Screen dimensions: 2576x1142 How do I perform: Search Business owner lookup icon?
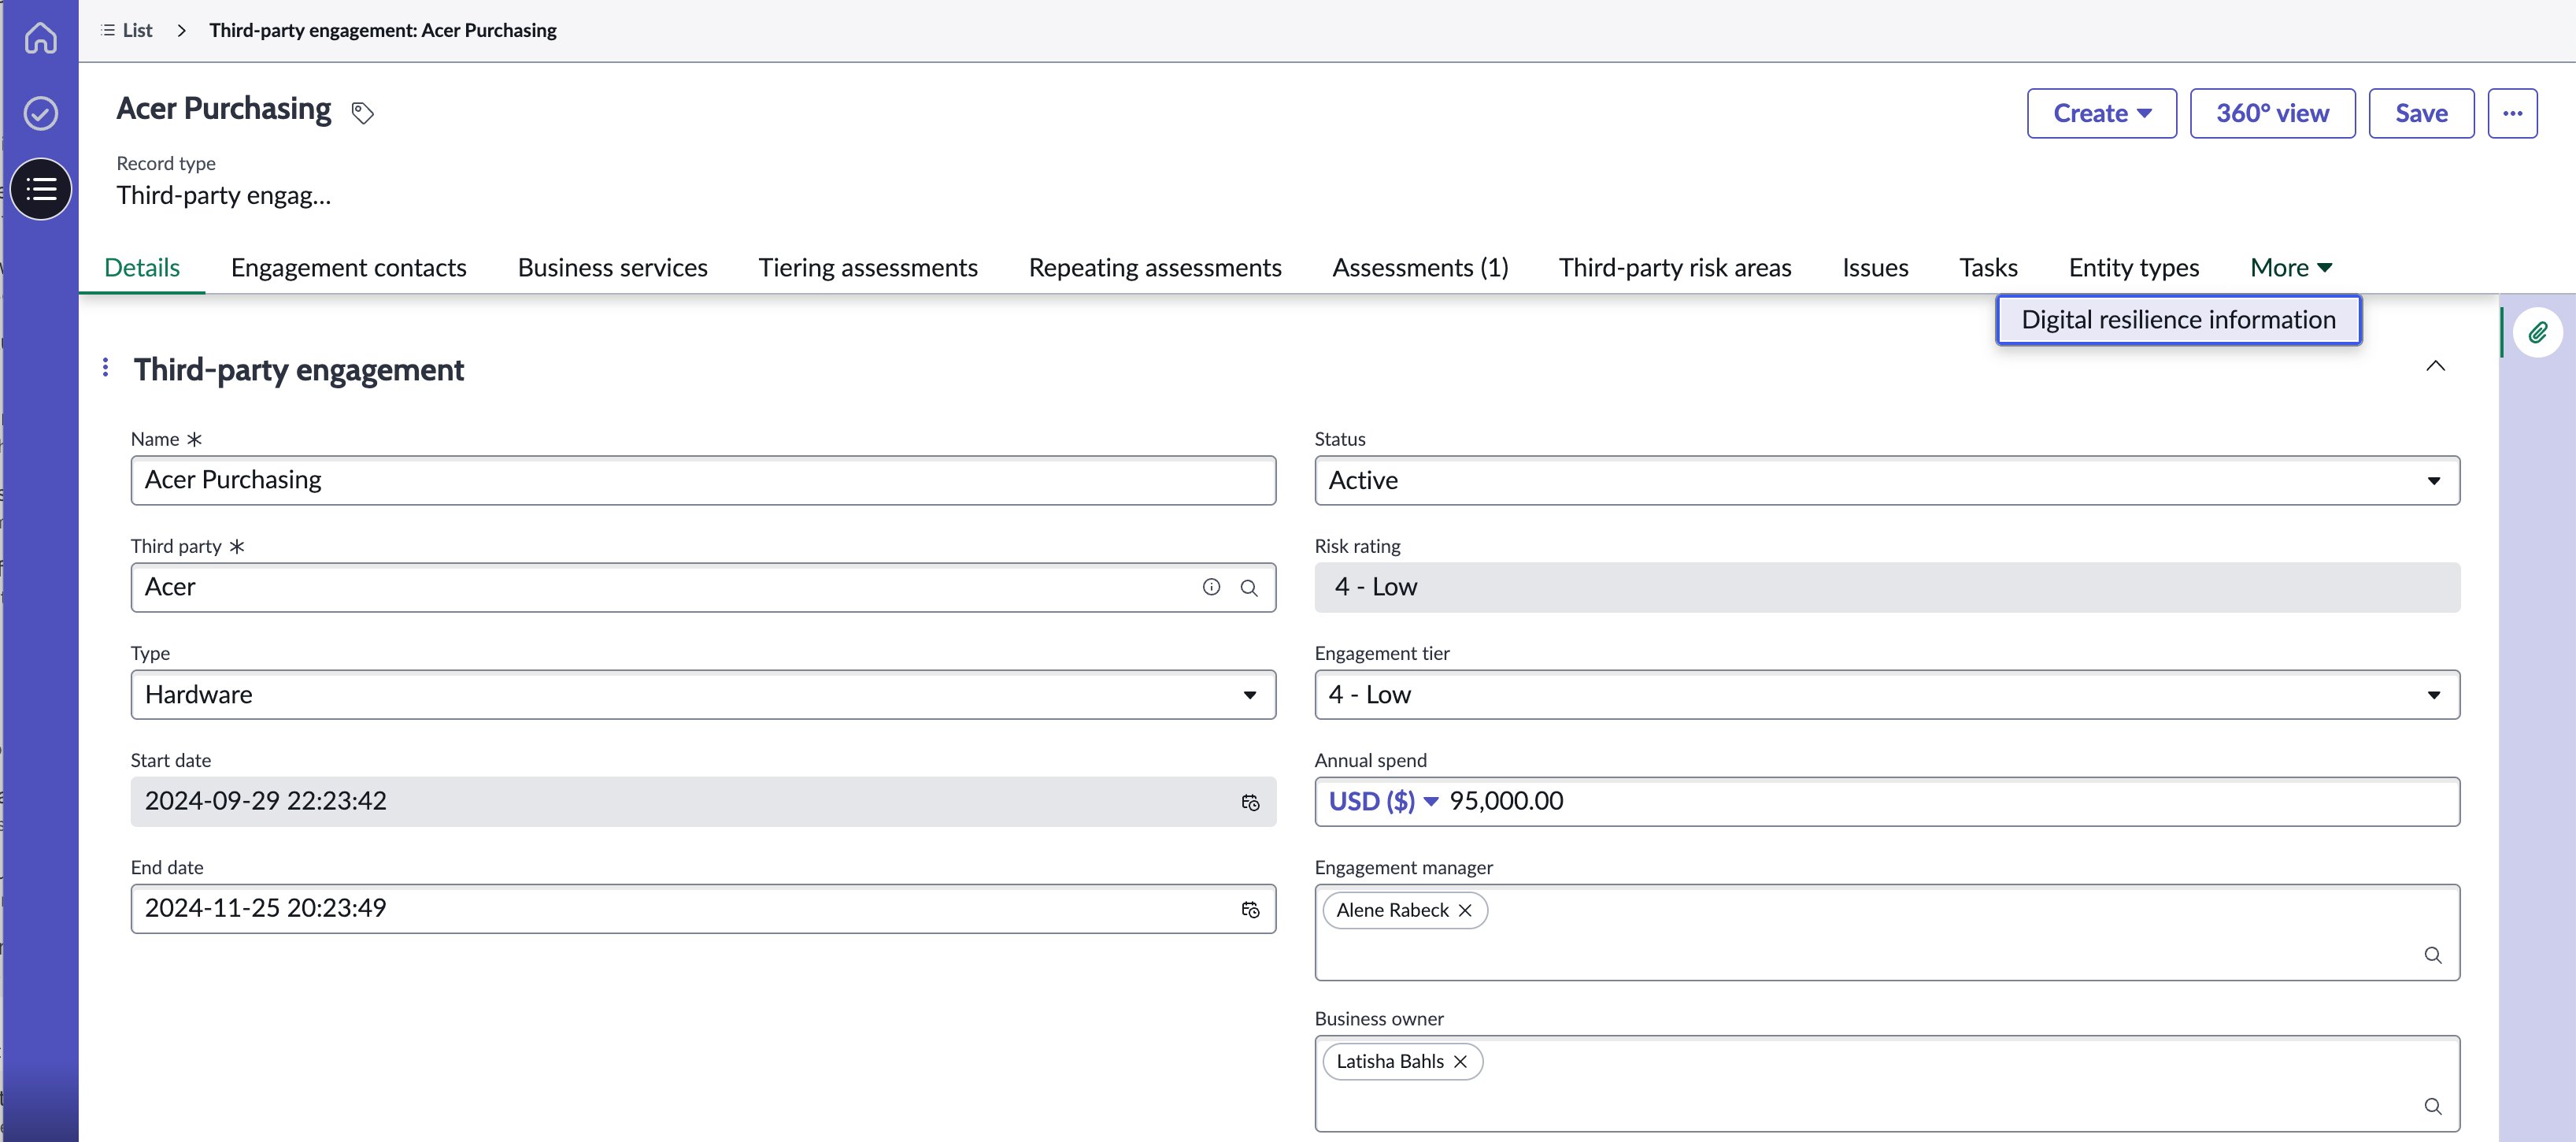click(2433, 1106)
